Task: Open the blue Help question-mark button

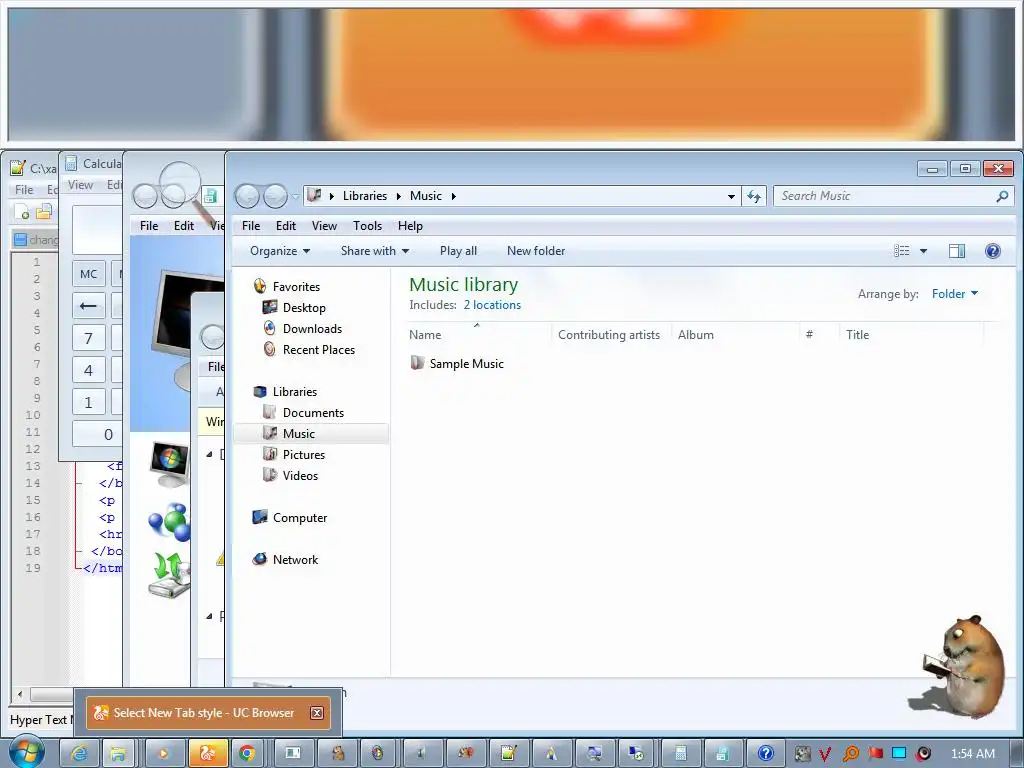Action: (993, 251)
